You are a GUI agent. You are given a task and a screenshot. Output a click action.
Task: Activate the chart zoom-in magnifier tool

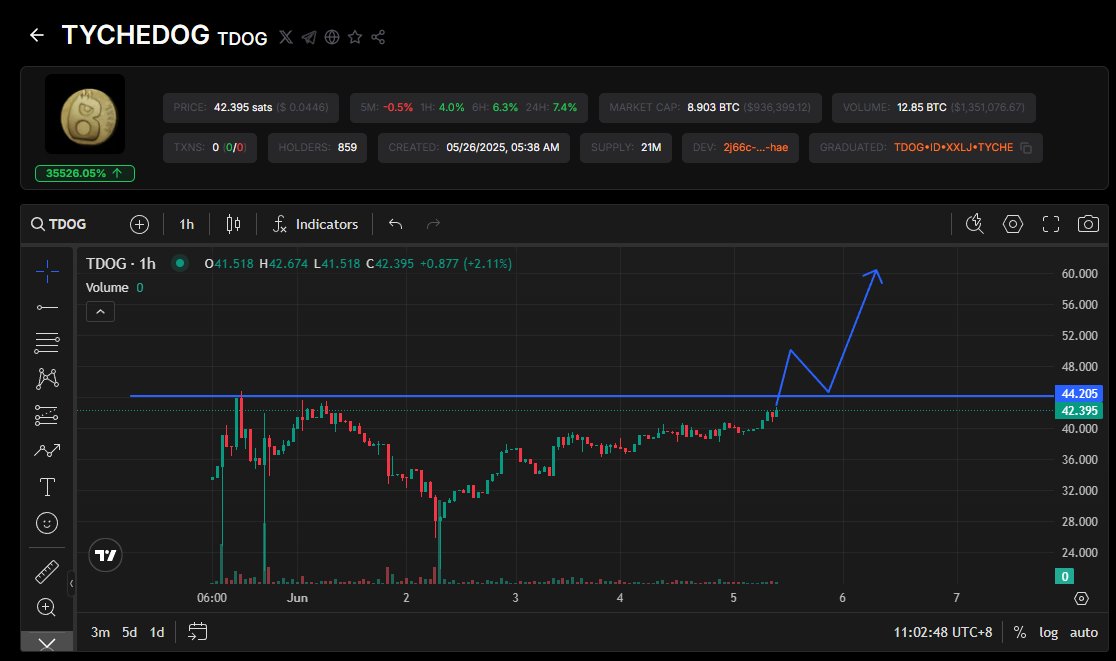click(x=46, y=607)
